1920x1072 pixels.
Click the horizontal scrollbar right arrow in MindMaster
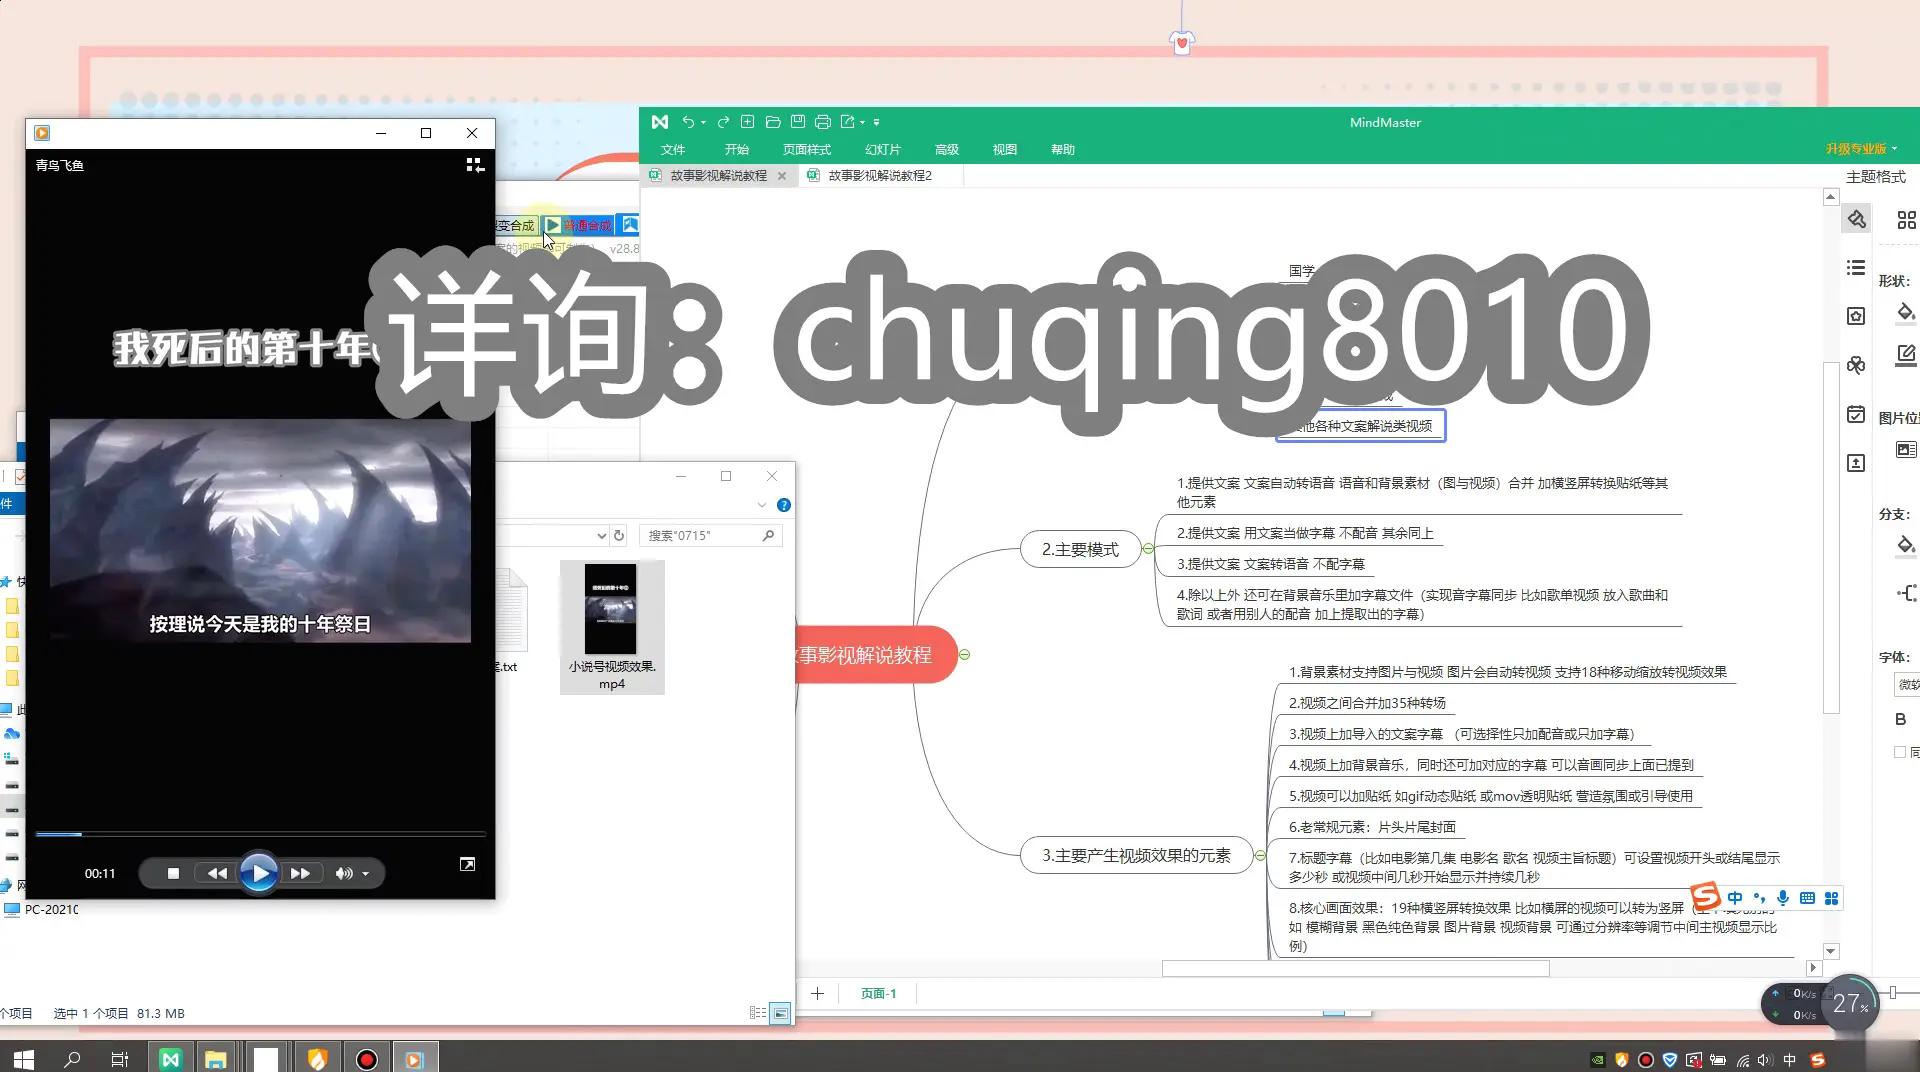pyautogui.click(x=1813, y=968)
